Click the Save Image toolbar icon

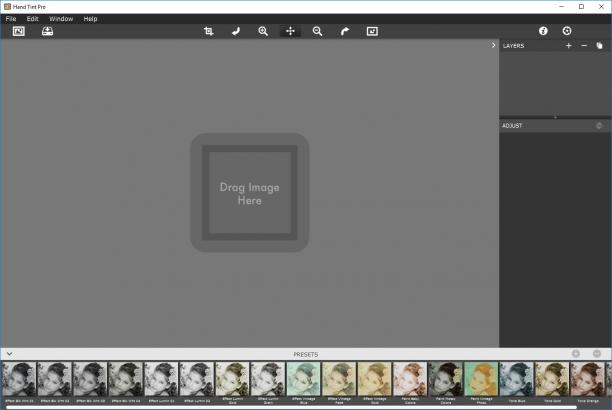(x=47, y=31)
